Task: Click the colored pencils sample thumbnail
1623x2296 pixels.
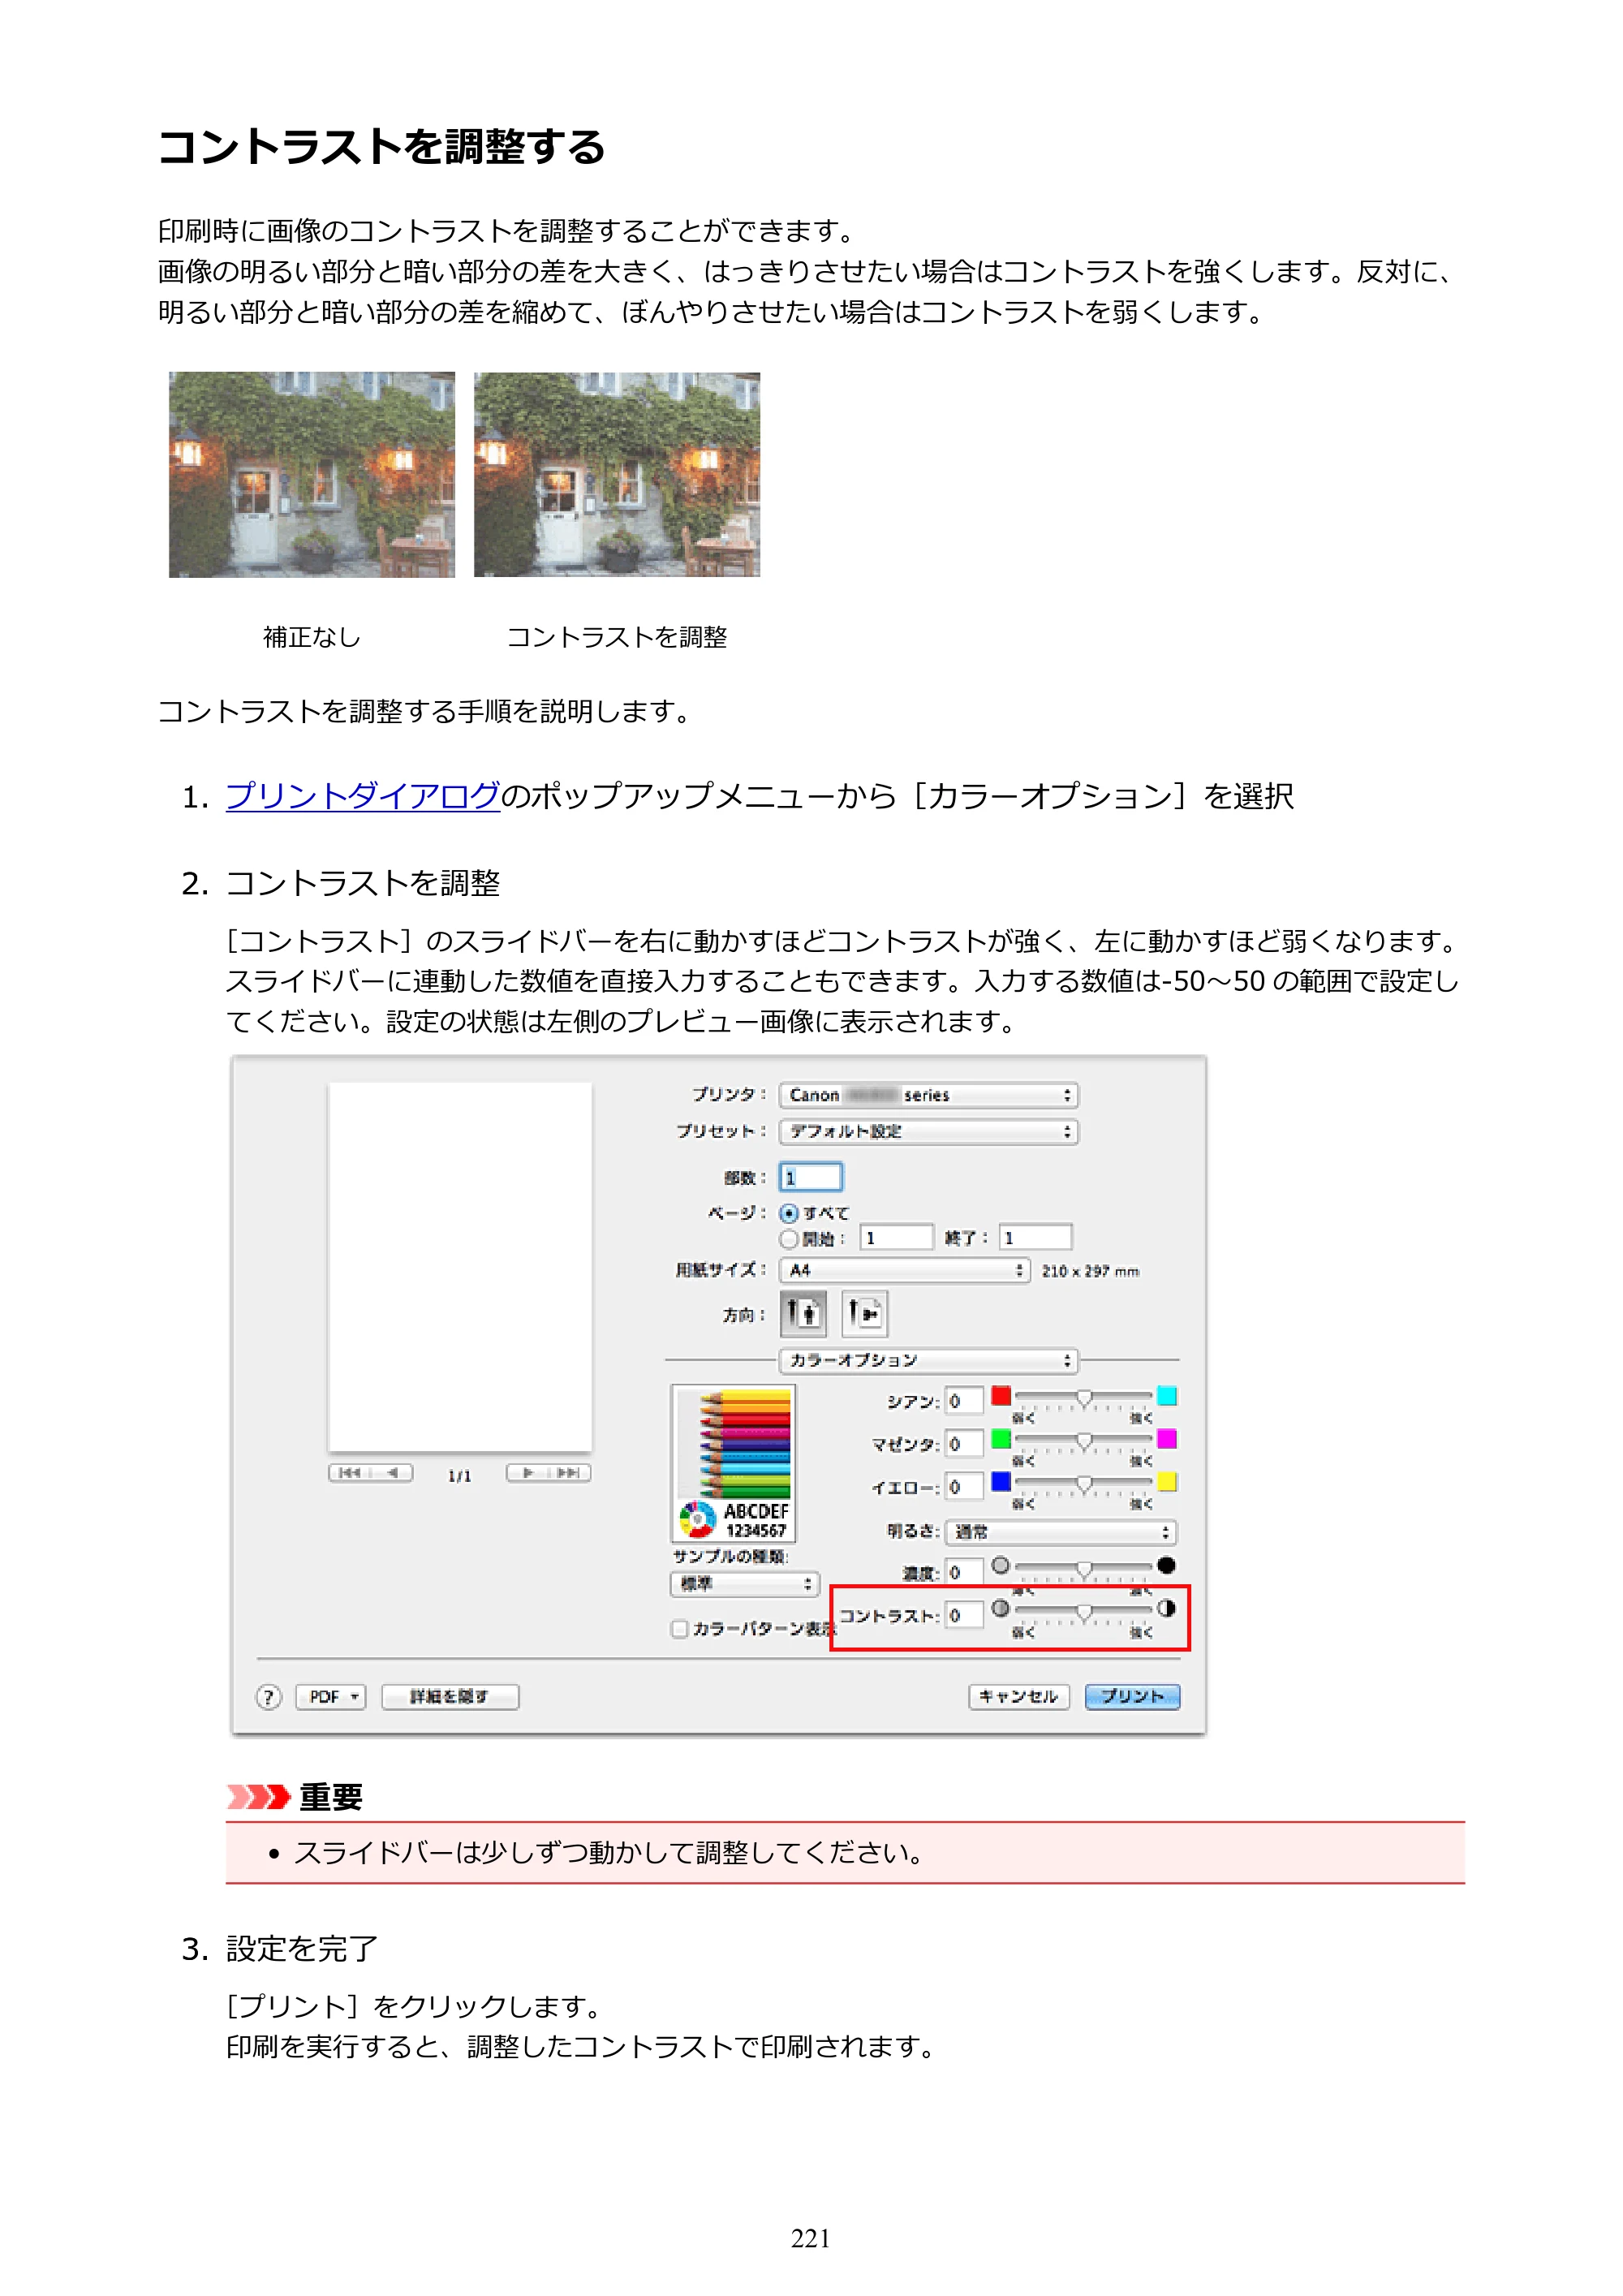Action: 734,1464
